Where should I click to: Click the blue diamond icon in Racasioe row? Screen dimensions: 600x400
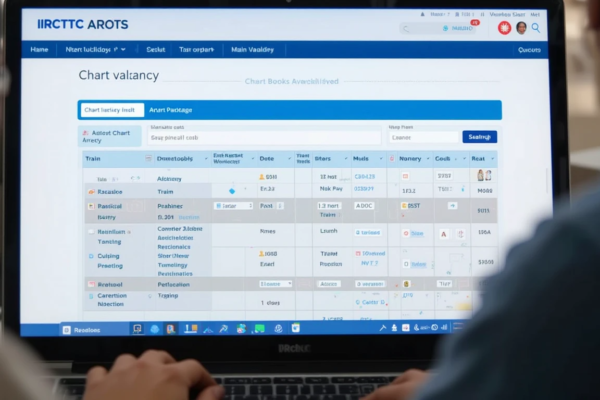232,191
